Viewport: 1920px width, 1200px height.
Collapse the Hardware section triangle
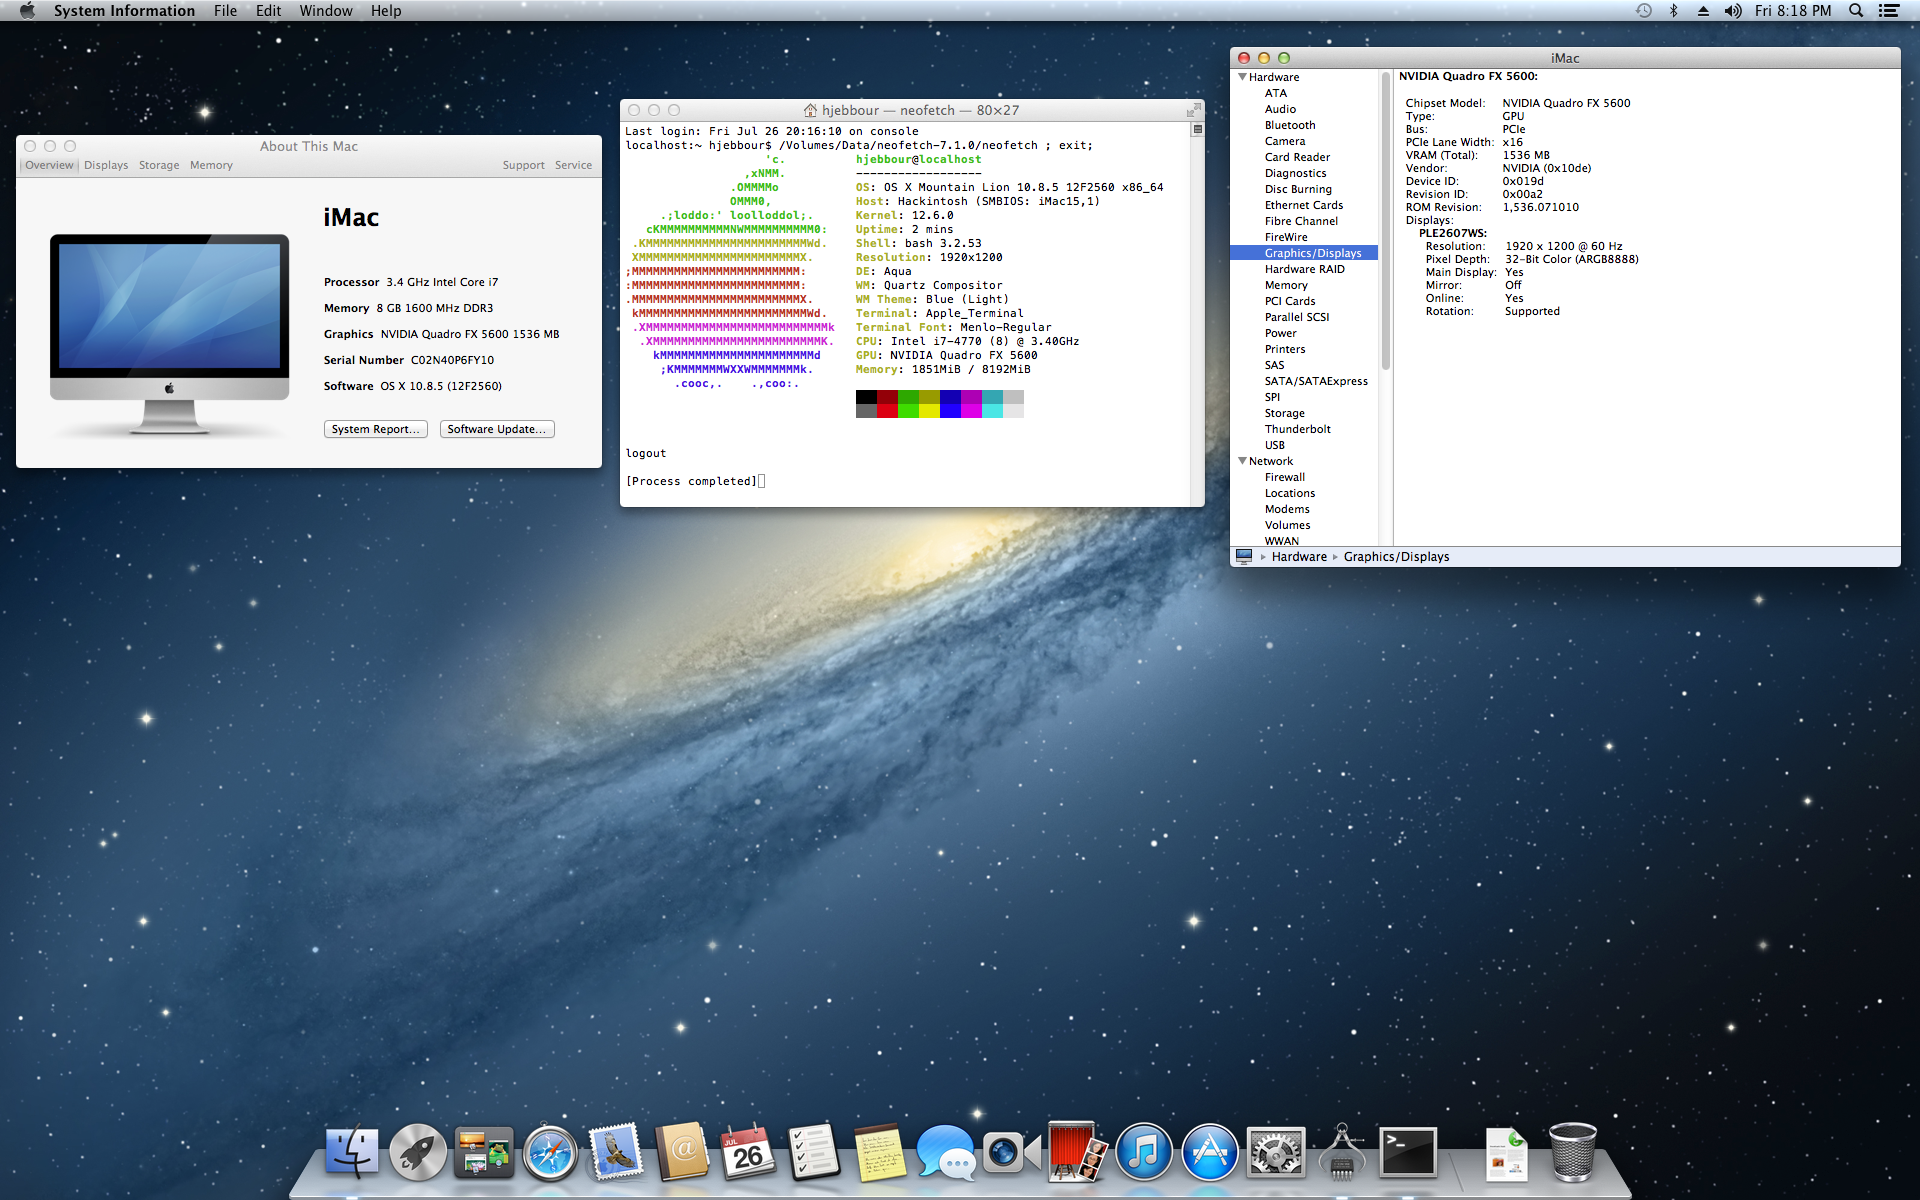(x=1242, y=77)
